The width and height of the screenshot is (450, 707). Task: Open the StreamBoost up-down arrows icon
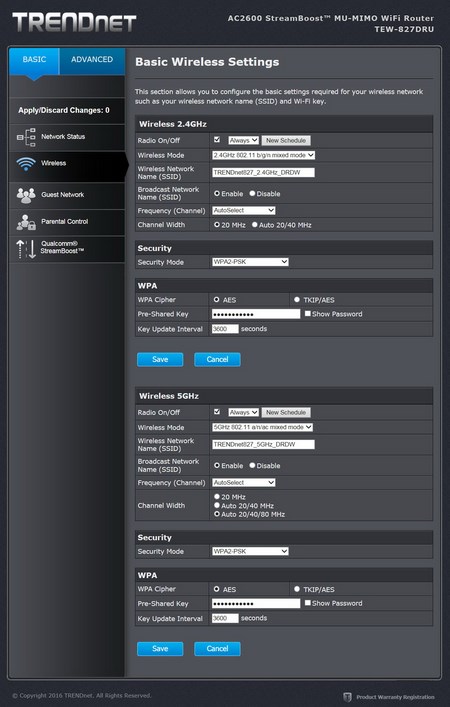(x=26, y=249)
